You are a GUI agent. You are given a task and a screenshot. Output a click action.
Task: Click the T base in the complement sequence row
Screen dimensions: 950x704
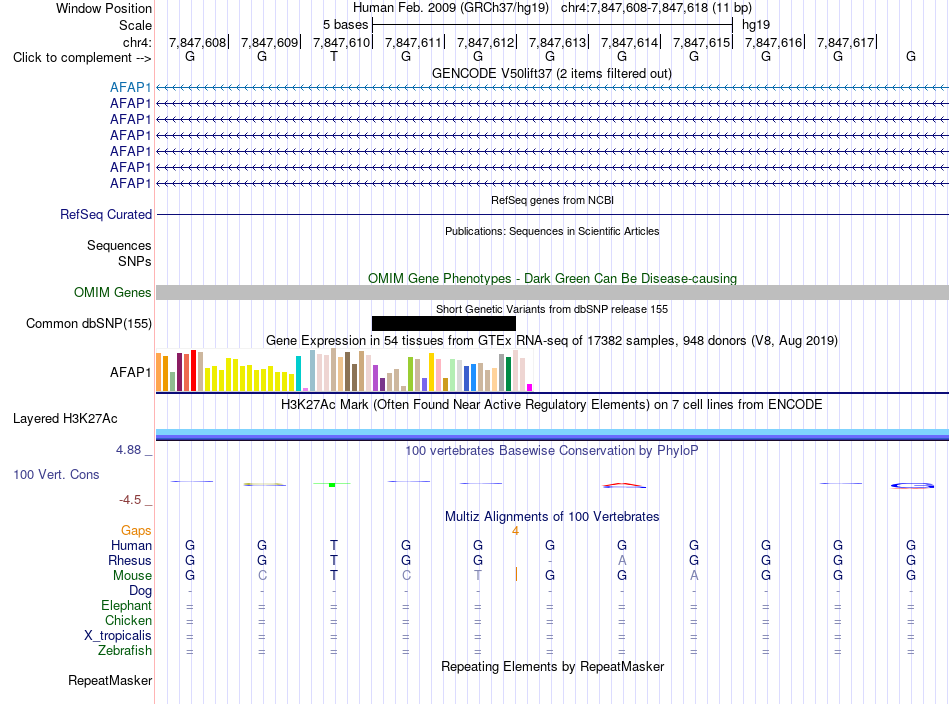pyautogui.click(x=334, y=56)
